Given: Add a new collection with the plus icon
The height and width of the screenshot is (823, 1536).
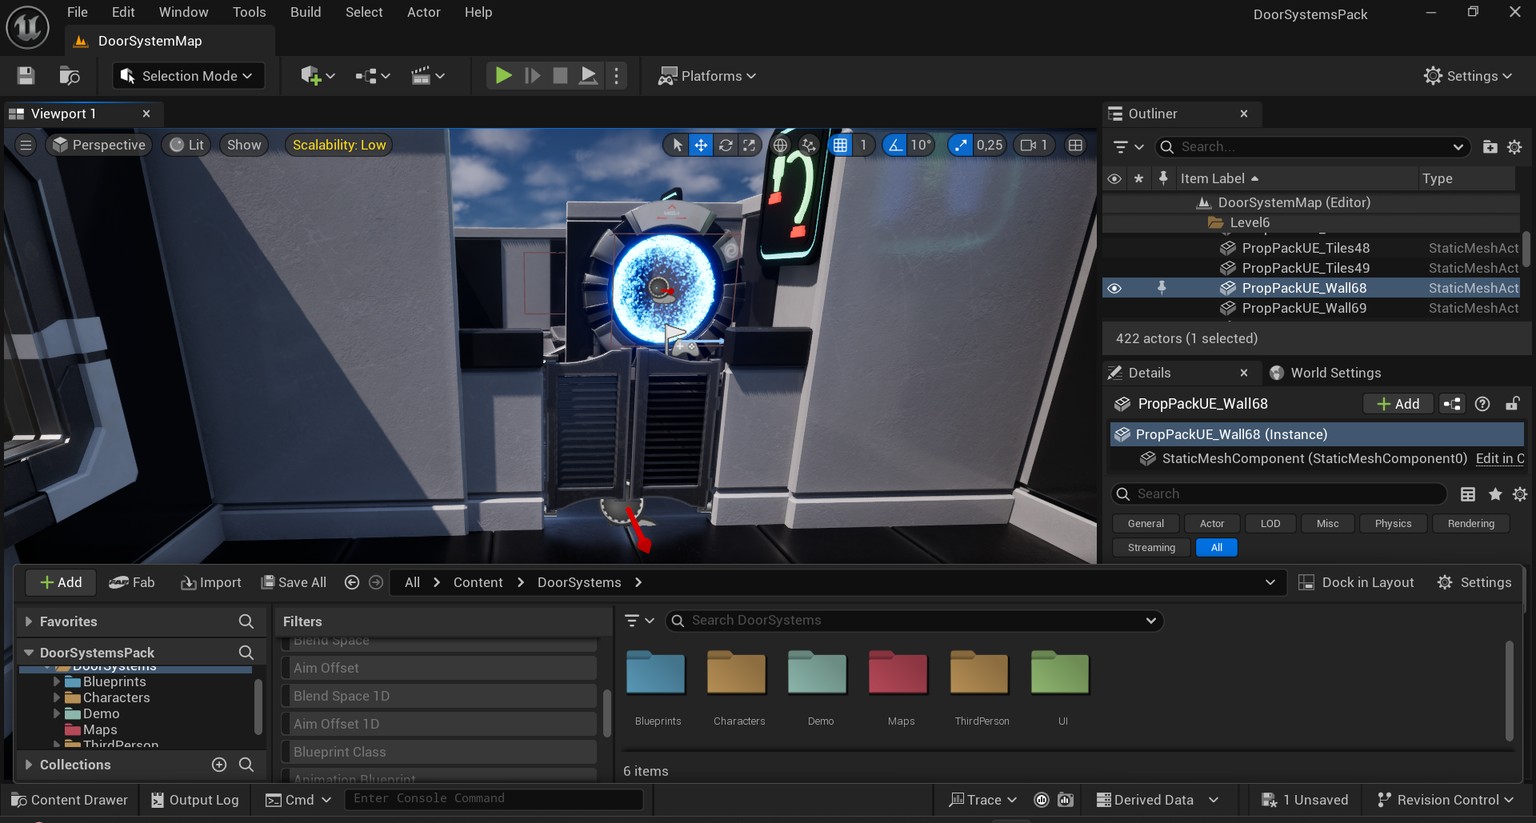Looking at the screenshot, I should click(219, 765).
